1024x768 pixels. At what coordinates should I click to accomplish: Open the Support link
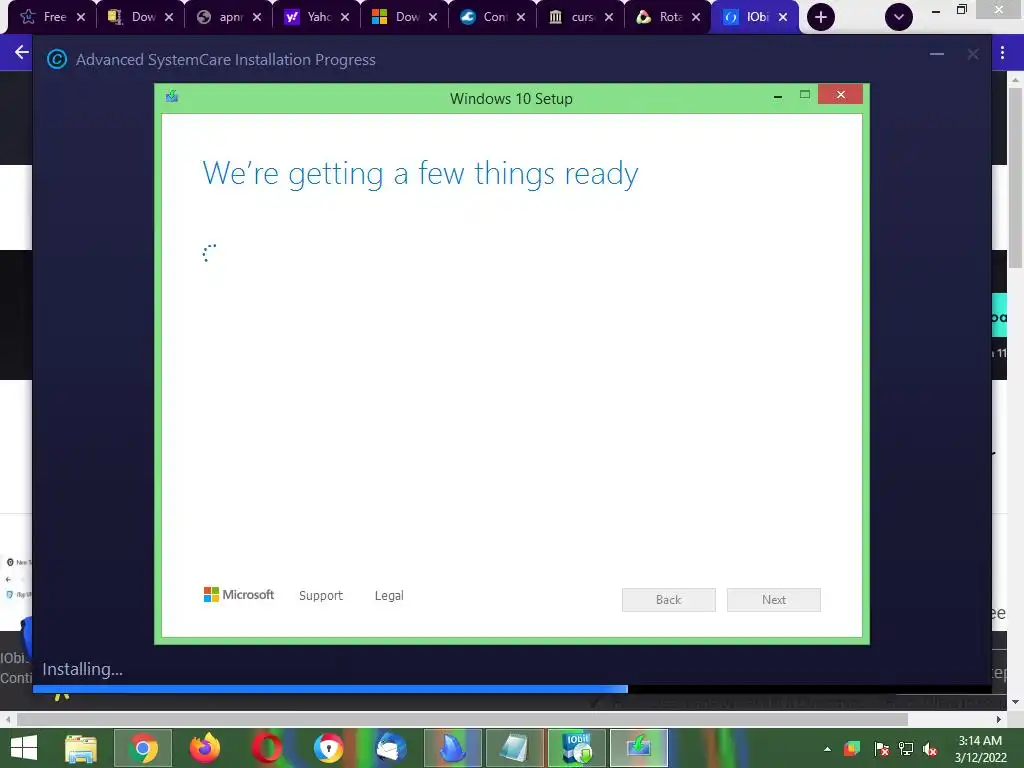coord(321,596)
